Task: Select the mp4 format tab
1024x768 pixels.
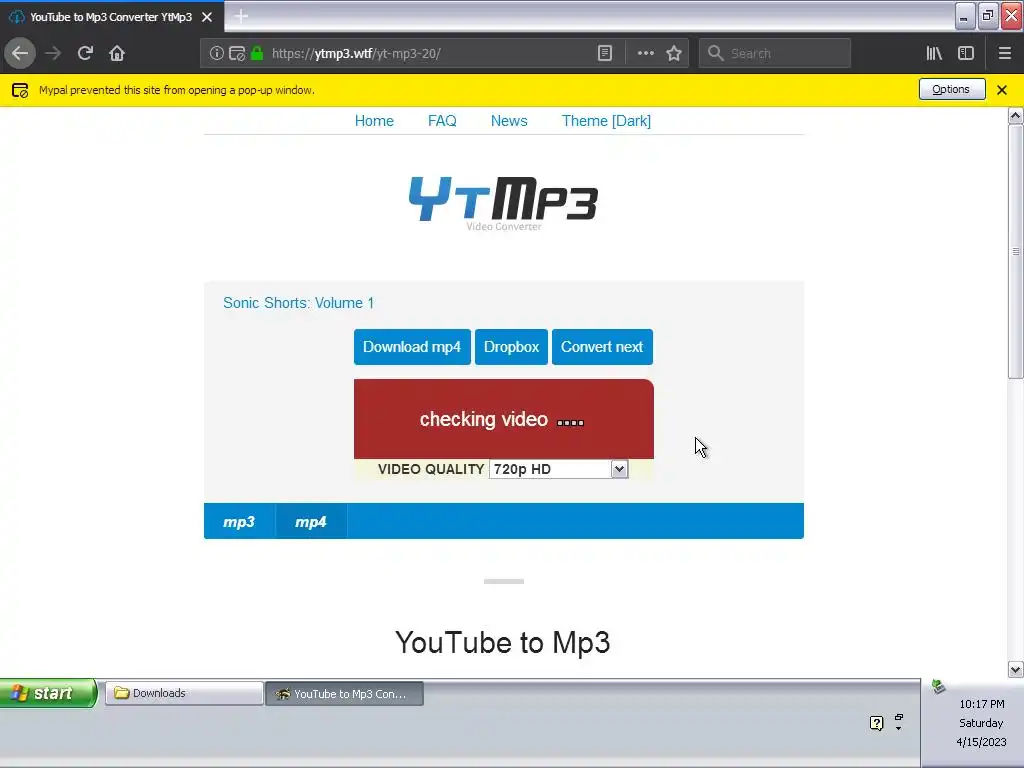Action: click(311, 521)
